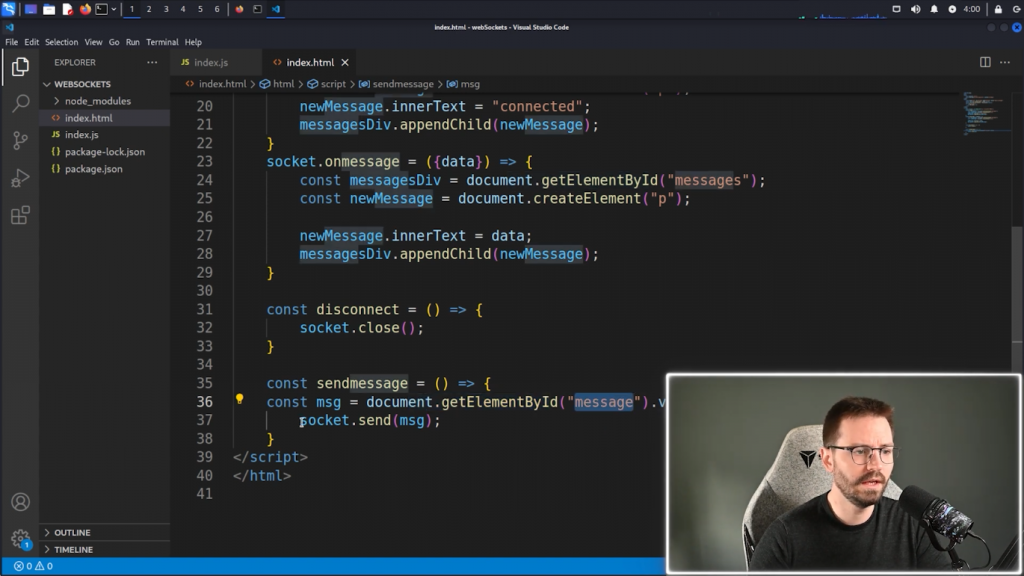This screenshot has width=1024, height=576.
Task: Open the Go menu
Action: pyautogui.click(x=114, y=42)
